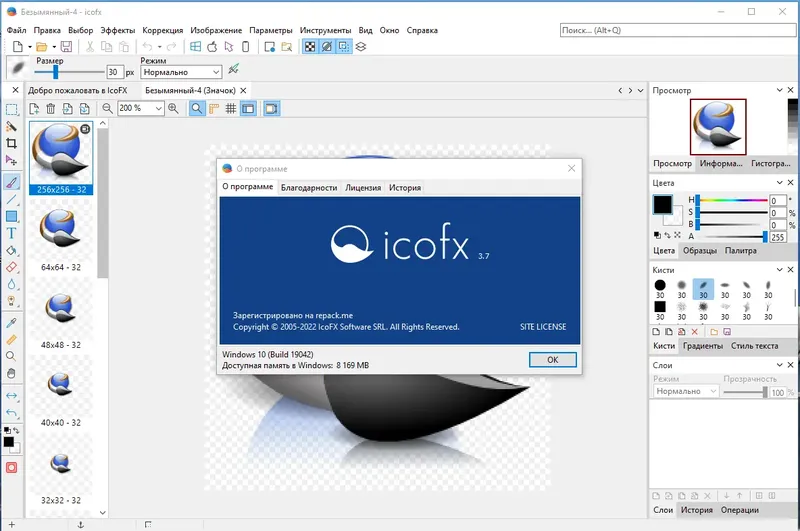Select the Crop tool in the toolbox
The height and width of the screenshot is (531, 800).
click(11, 143)
